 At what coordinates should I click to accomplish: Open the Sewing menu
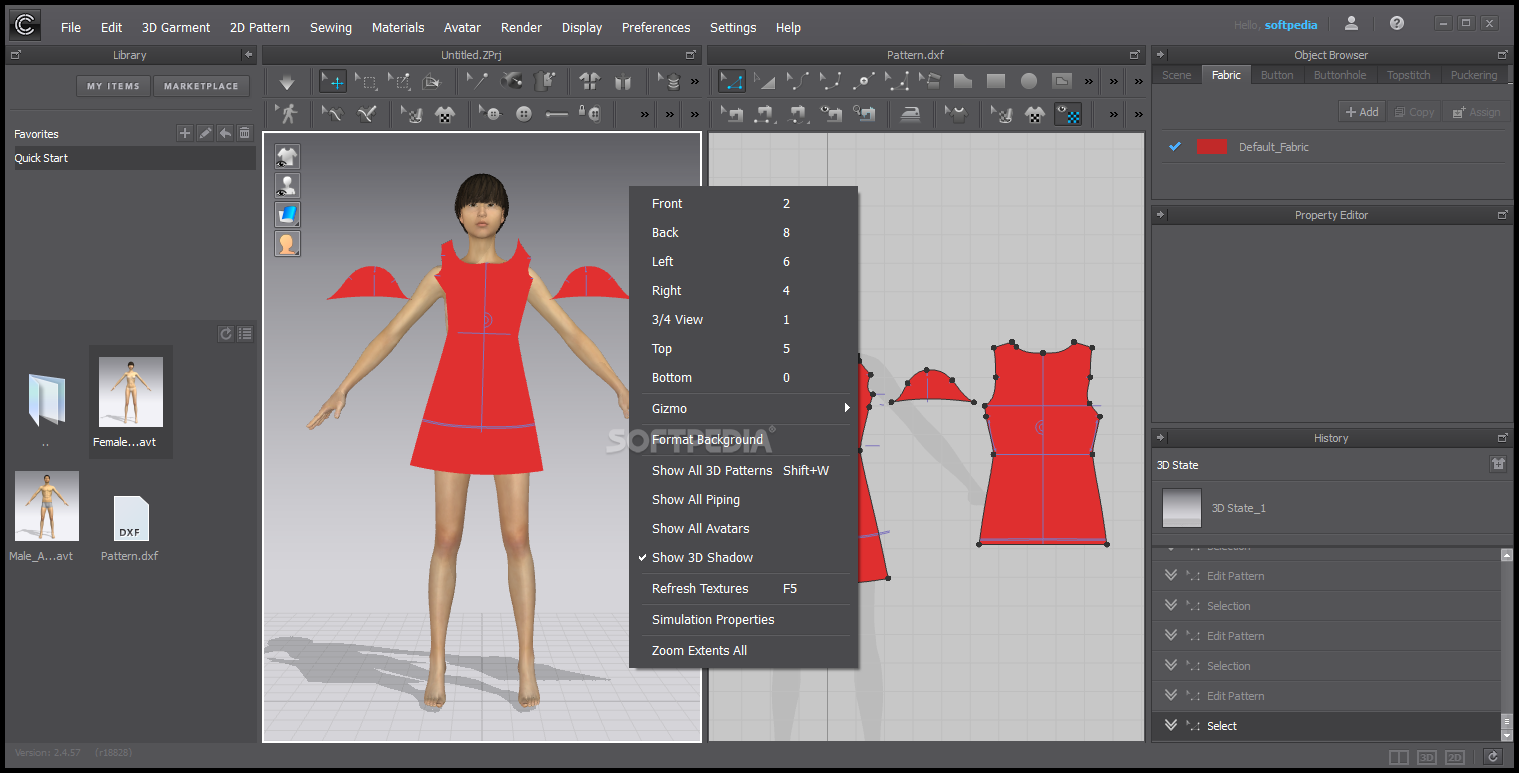(331, 27)
